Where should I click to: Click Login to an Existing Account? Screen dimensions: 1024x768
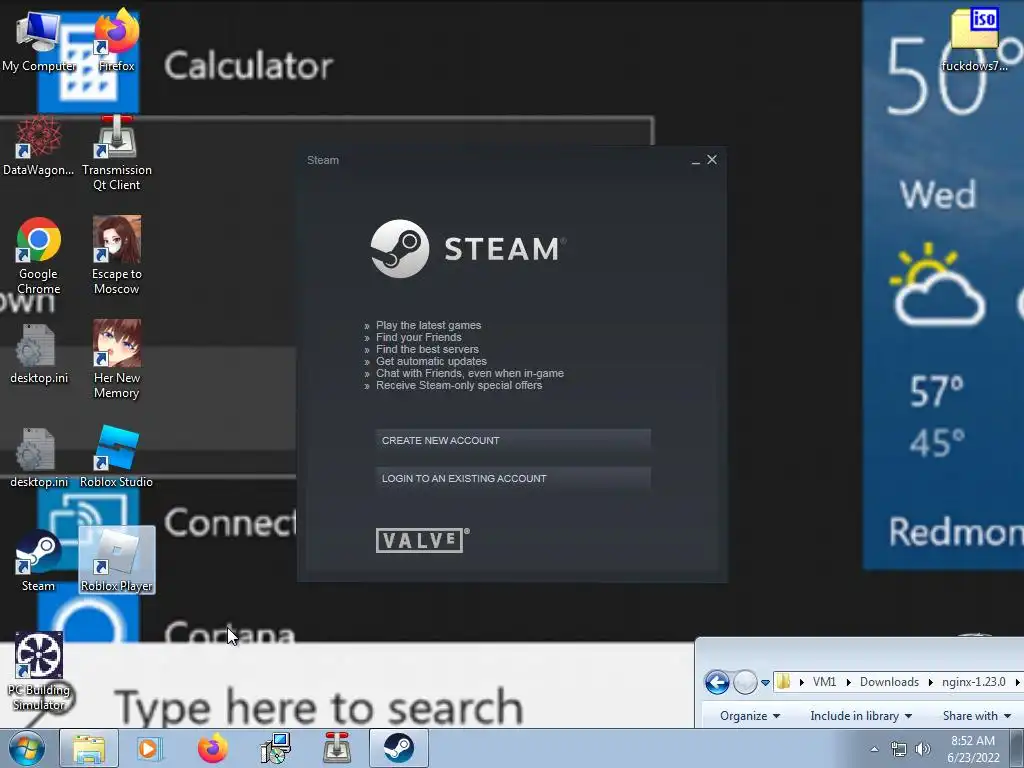tap(513, 479)
